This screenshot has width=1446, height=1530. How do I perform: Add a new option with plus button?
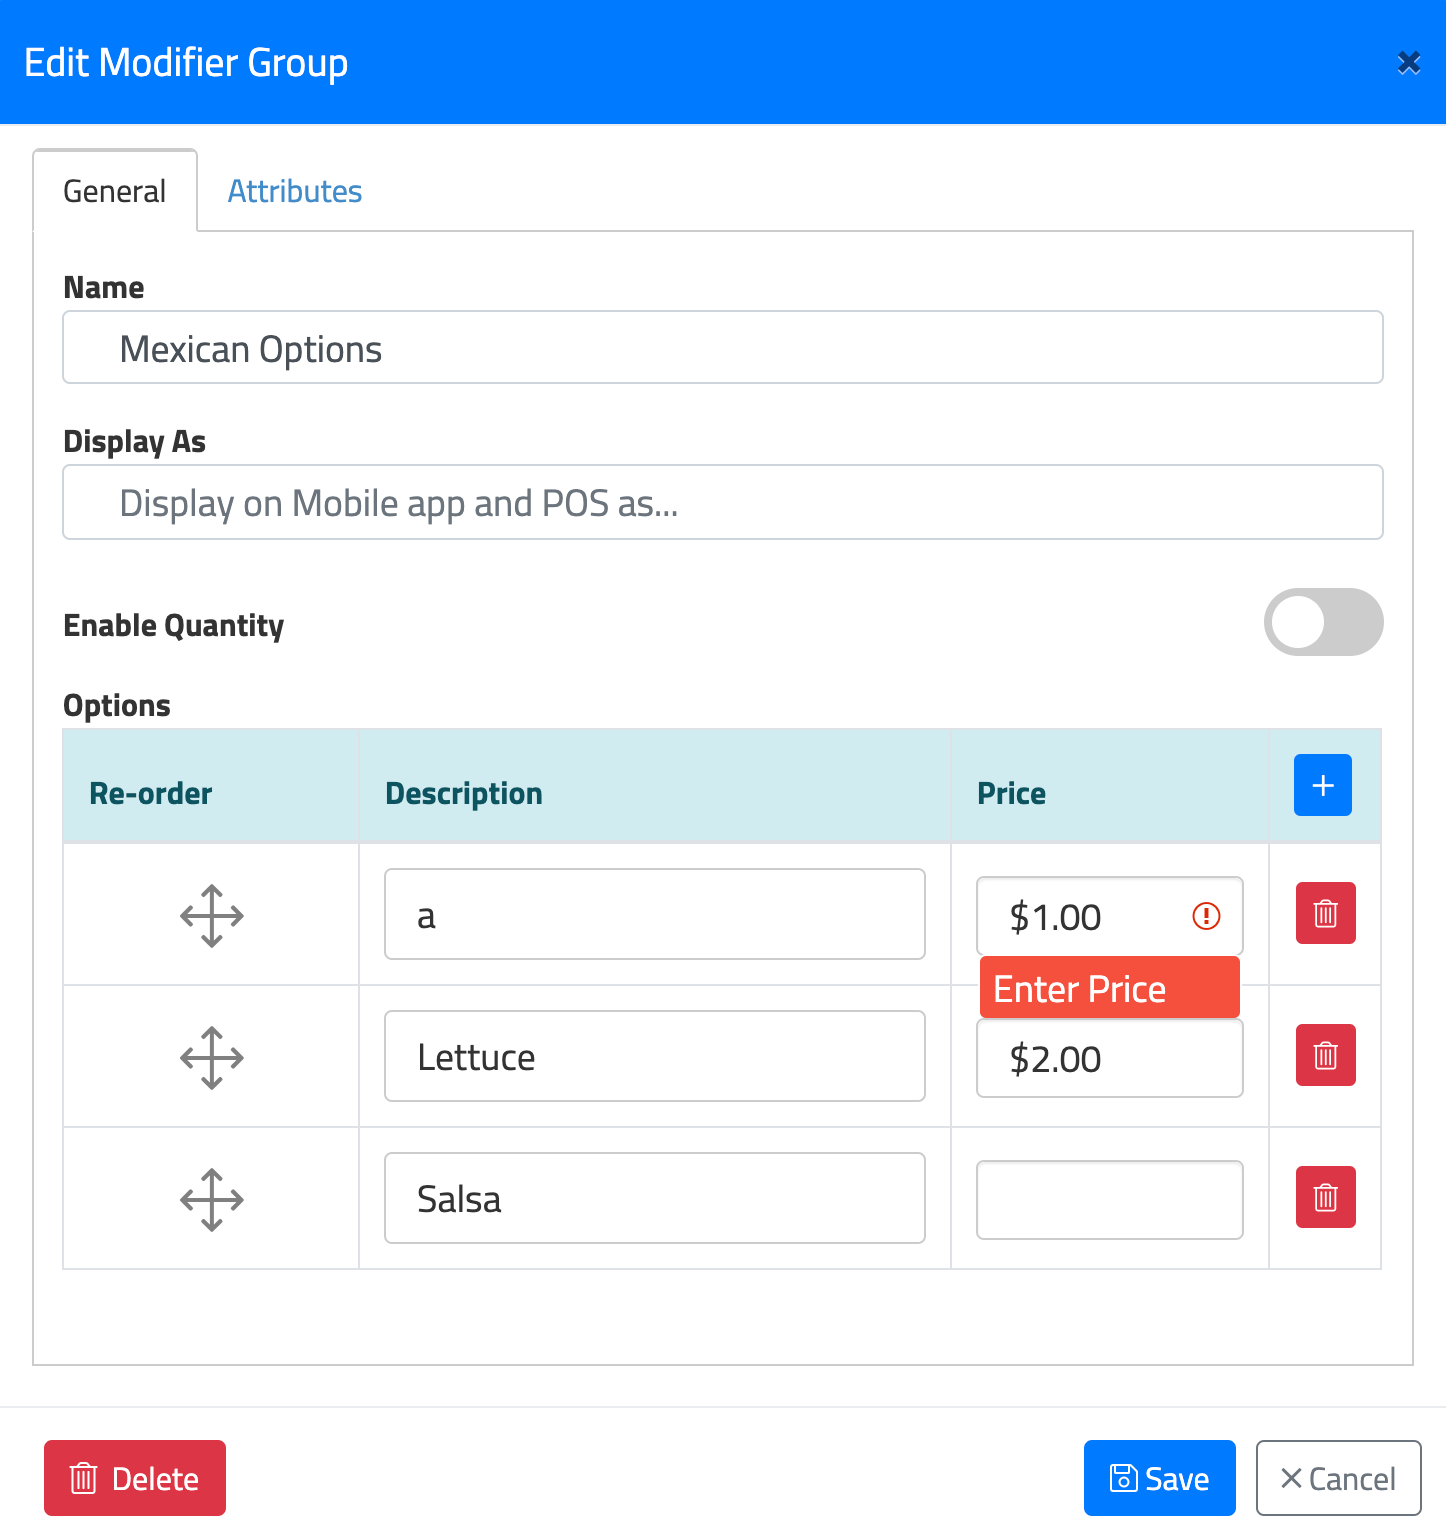click(1322, 785)
